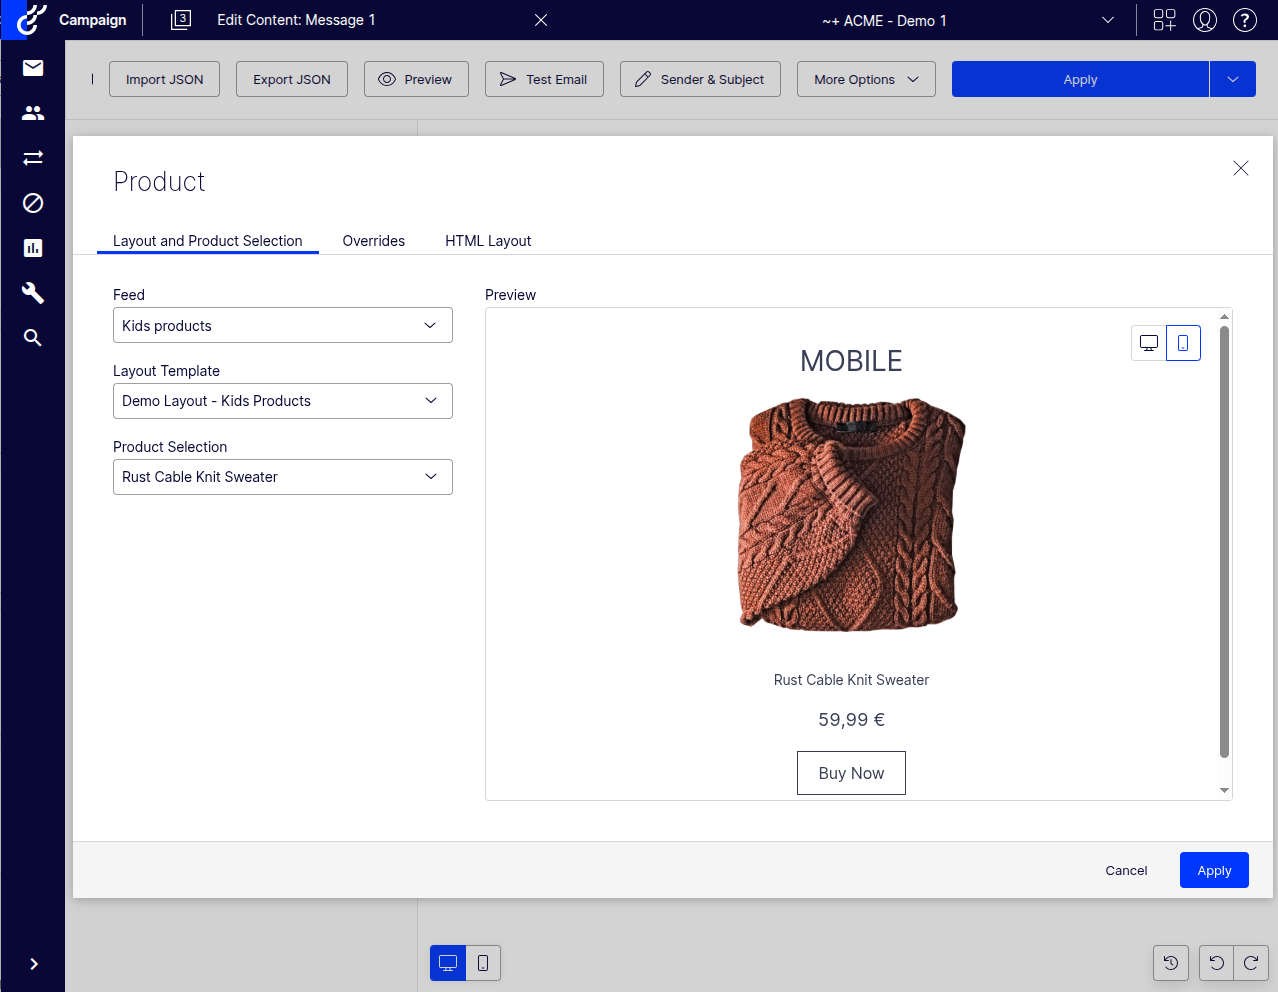1278x992 pixels.
Task: Switch preview to desktop view
Action: pyautogui.click(x=1147, y=342)
